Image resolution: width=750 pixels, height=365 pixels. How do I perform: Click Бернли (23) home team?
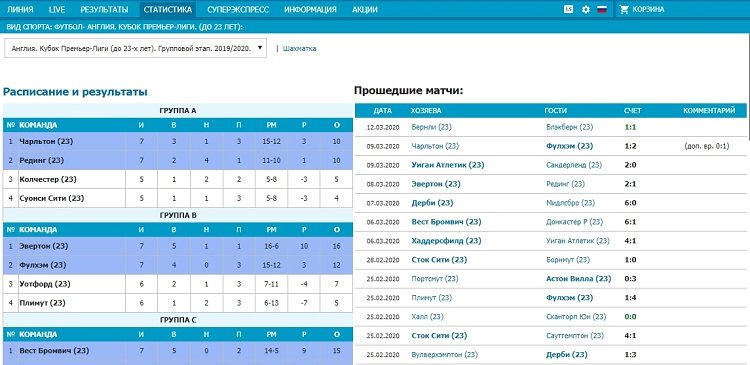pyautogui.click(x=431, y=127)
